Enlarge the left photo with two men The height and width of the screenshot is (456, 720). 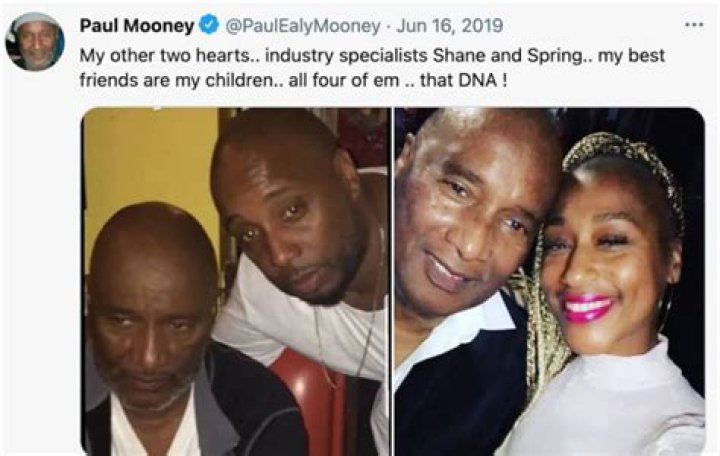click(235, 280)
